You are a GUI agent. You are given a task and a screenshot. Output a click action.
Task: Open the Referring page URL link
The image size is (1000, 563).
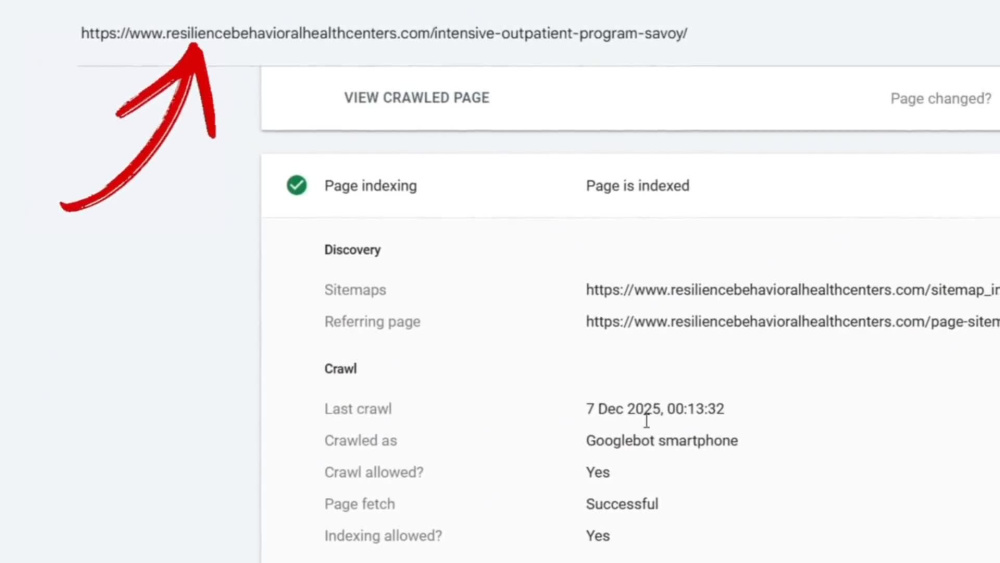tap(793, 322)
